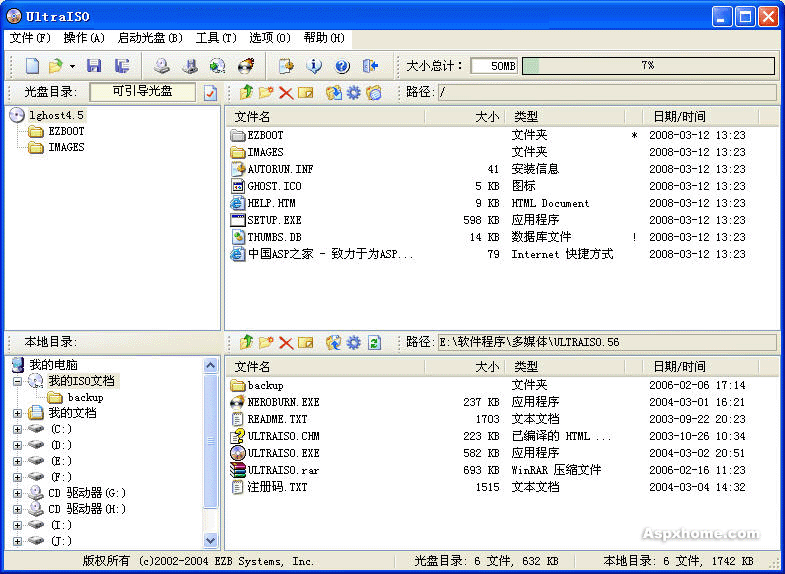Screen dimensions: 785x574
Task: Click the 7% disc capacity progress bar
Action: click(648, 66)
